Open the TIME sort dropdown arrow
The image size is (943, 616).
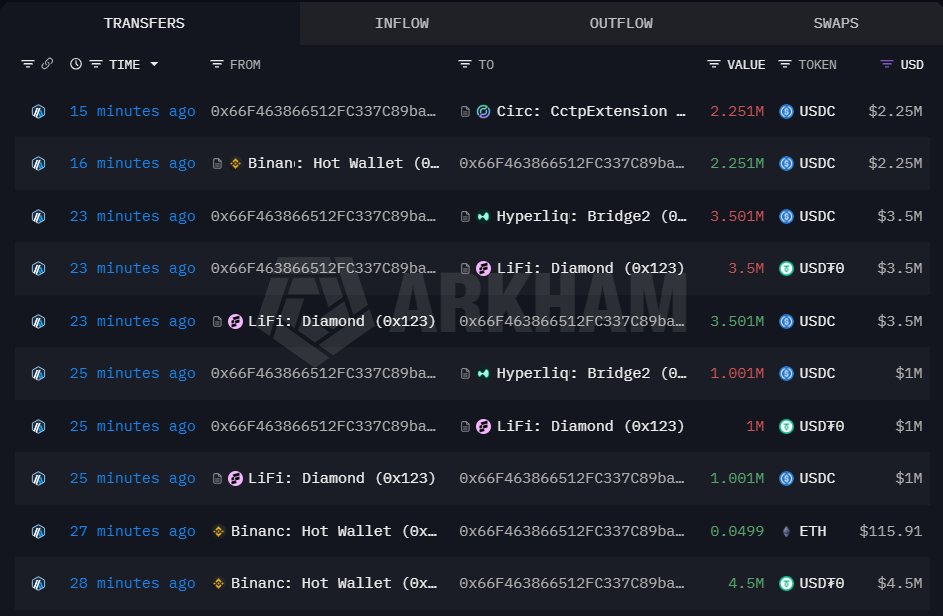point(155,64)
